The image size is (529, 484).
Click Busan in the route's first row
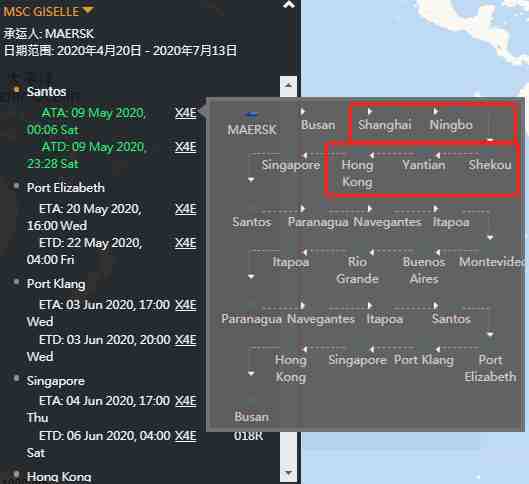click(318, 125)
